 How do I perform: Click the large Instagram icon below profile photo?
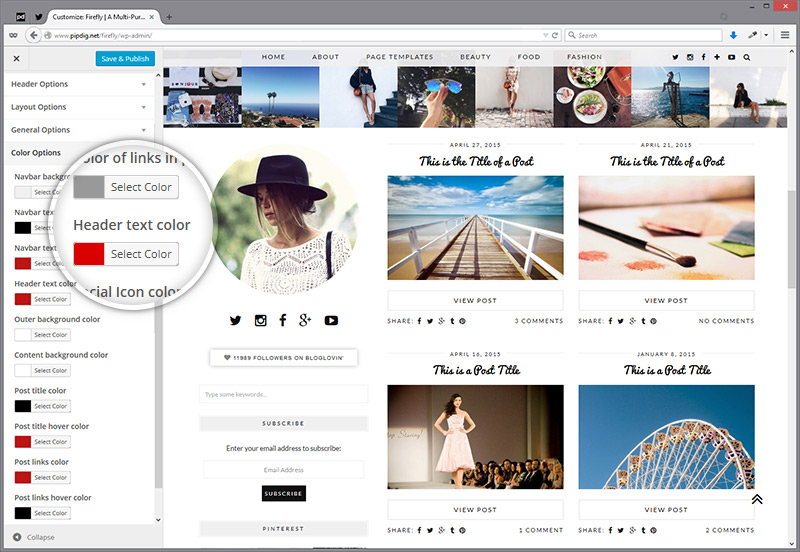pyautogui.click(x=261, y=321)
